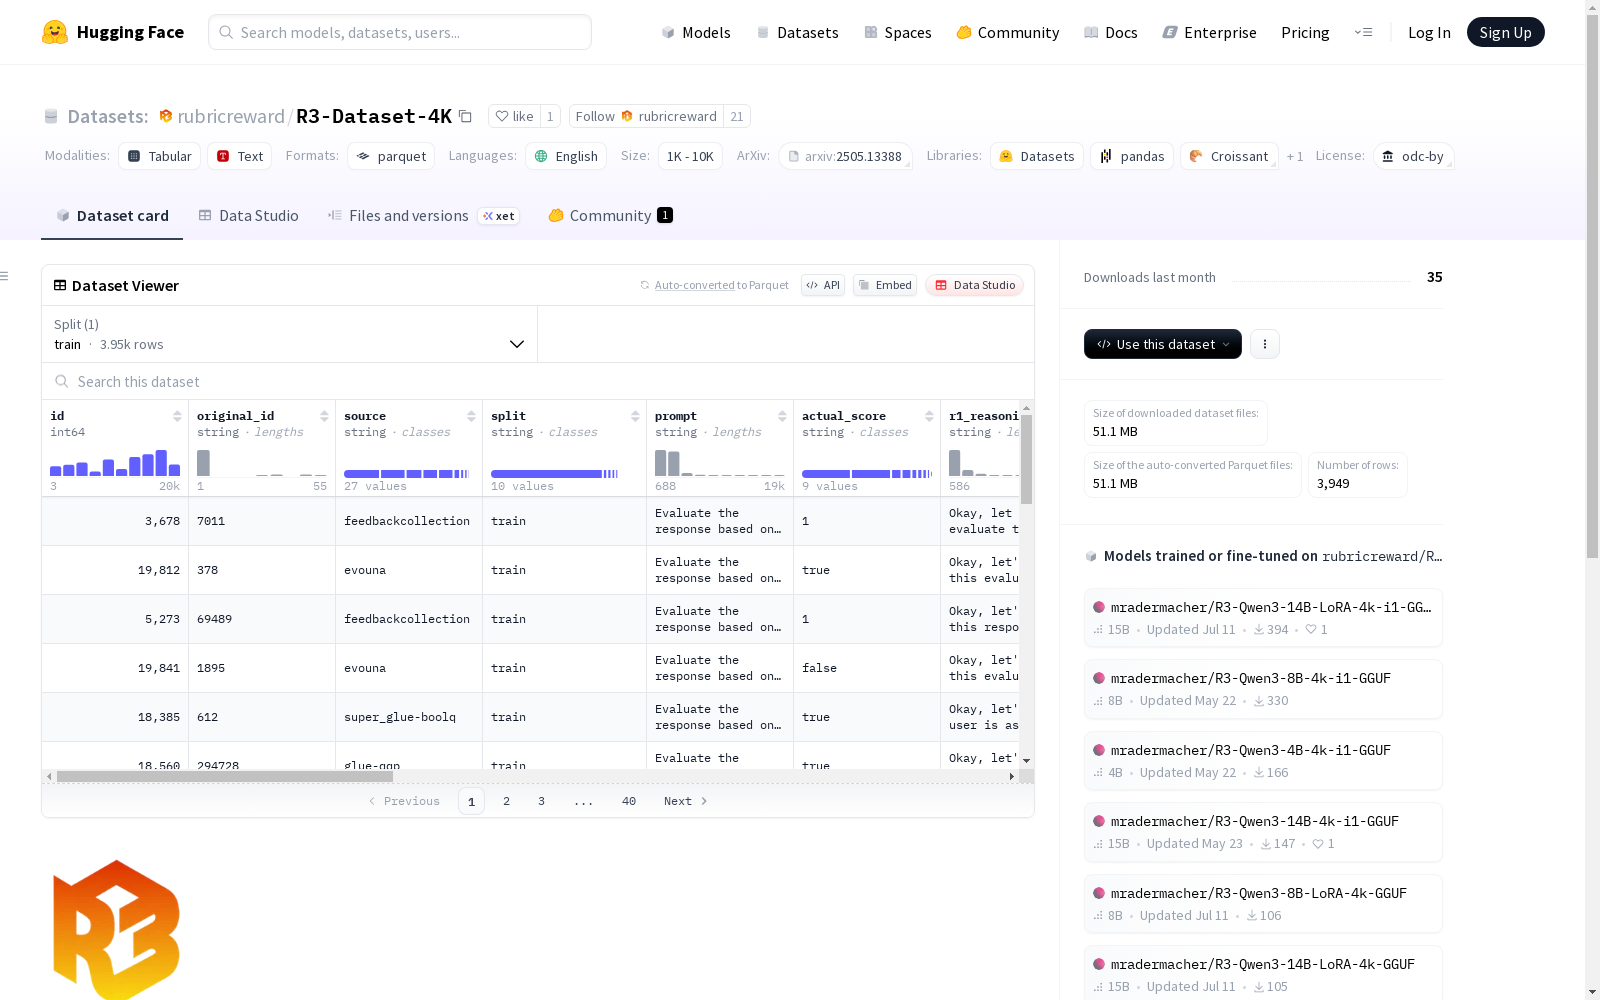Select the English language tag
This screenshot has height=1000, width=1600.
[x=566, y=156]
